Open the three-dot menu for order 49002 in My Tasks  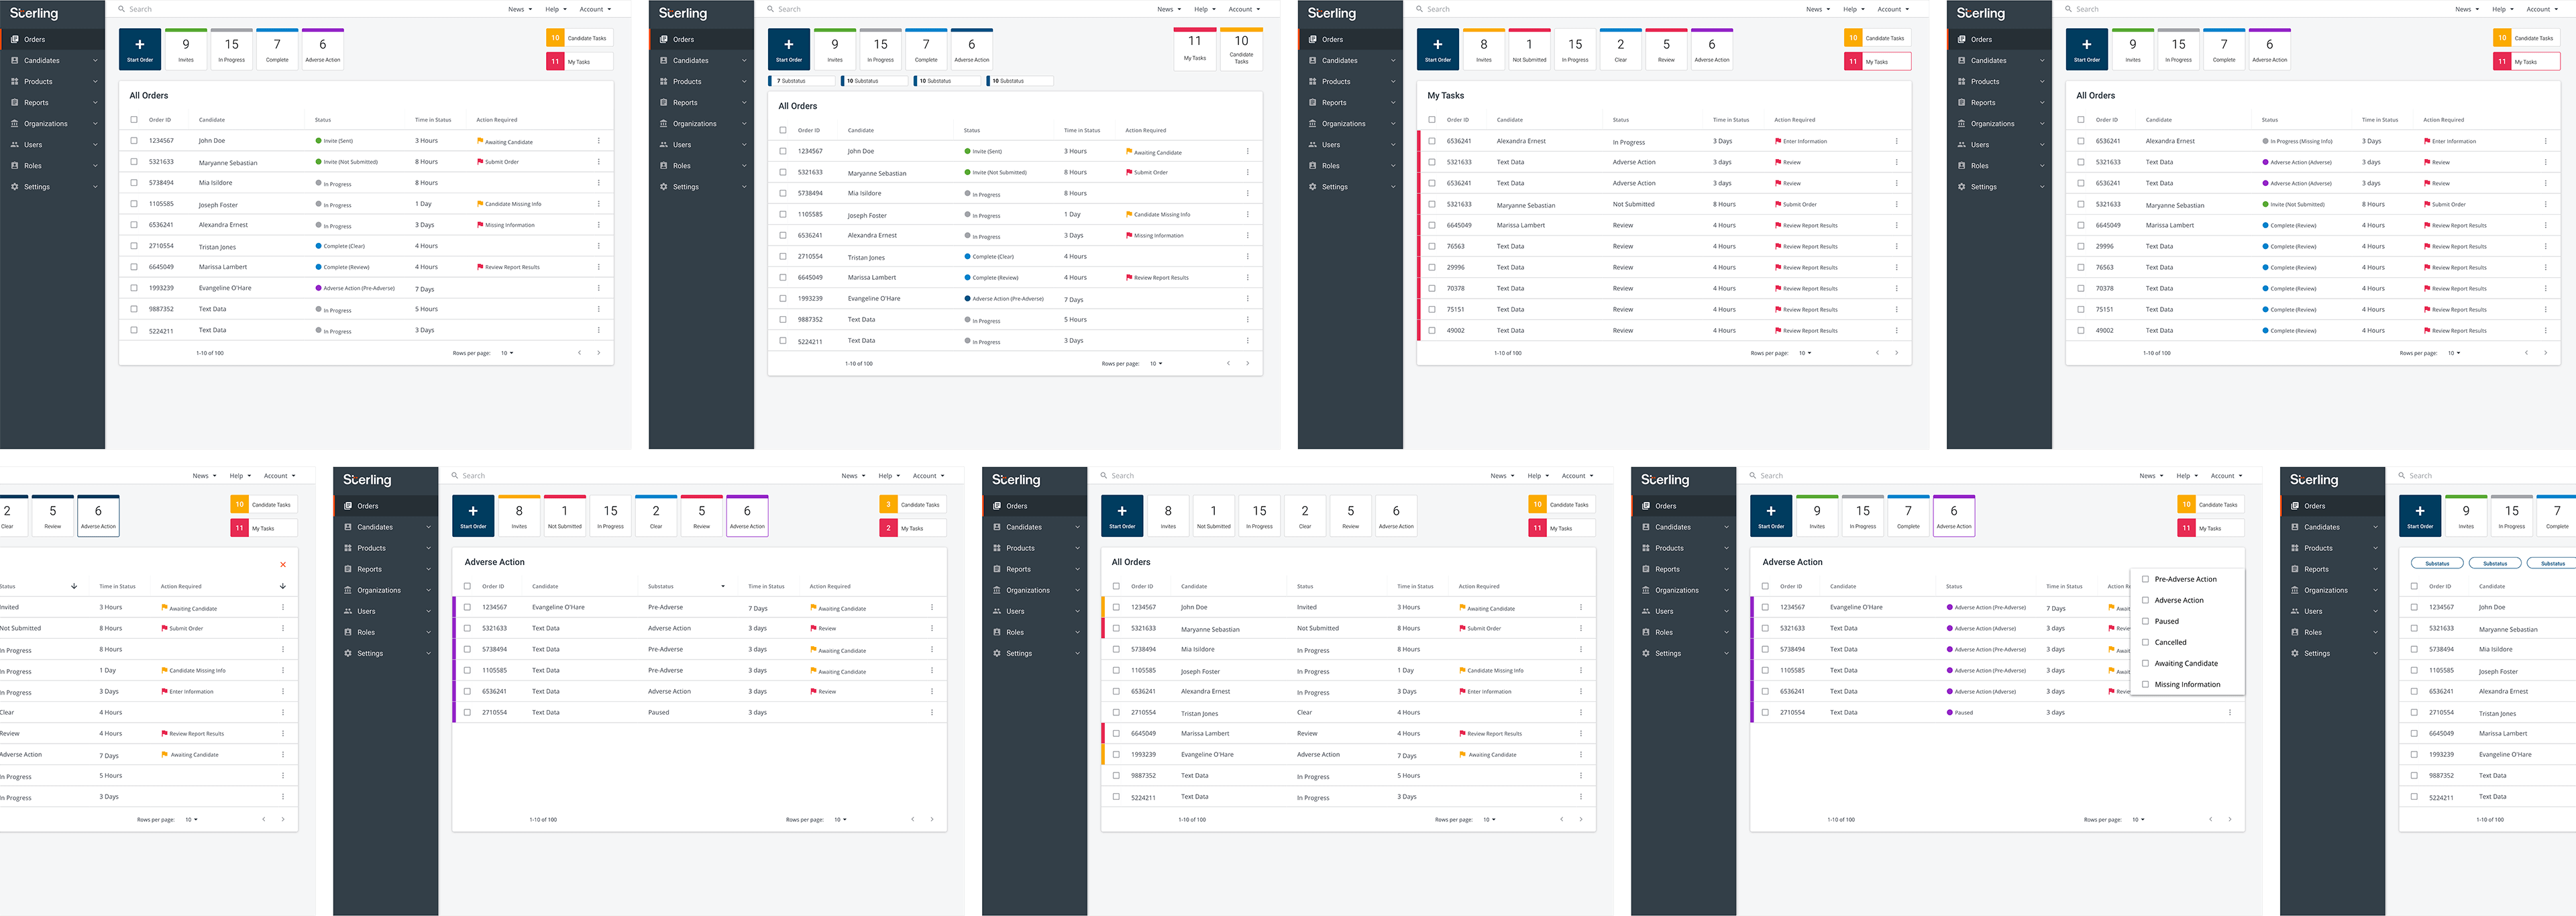click(1896, 330)
